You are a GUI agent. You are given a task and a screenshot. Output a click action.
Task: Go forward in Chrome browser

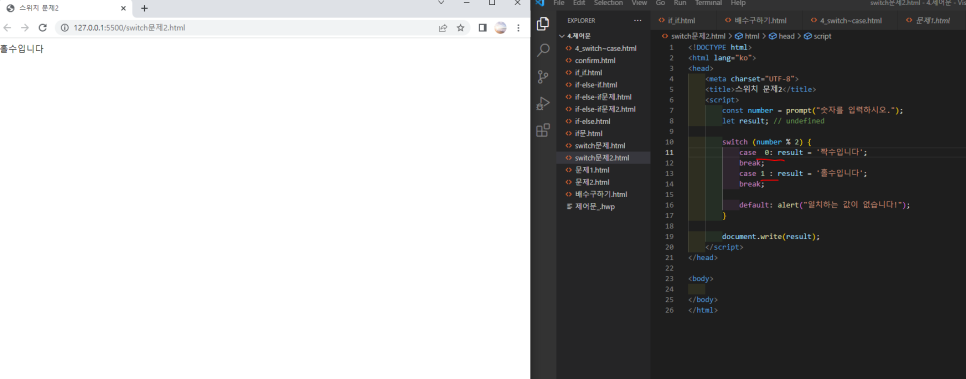(x=25, y=28)
